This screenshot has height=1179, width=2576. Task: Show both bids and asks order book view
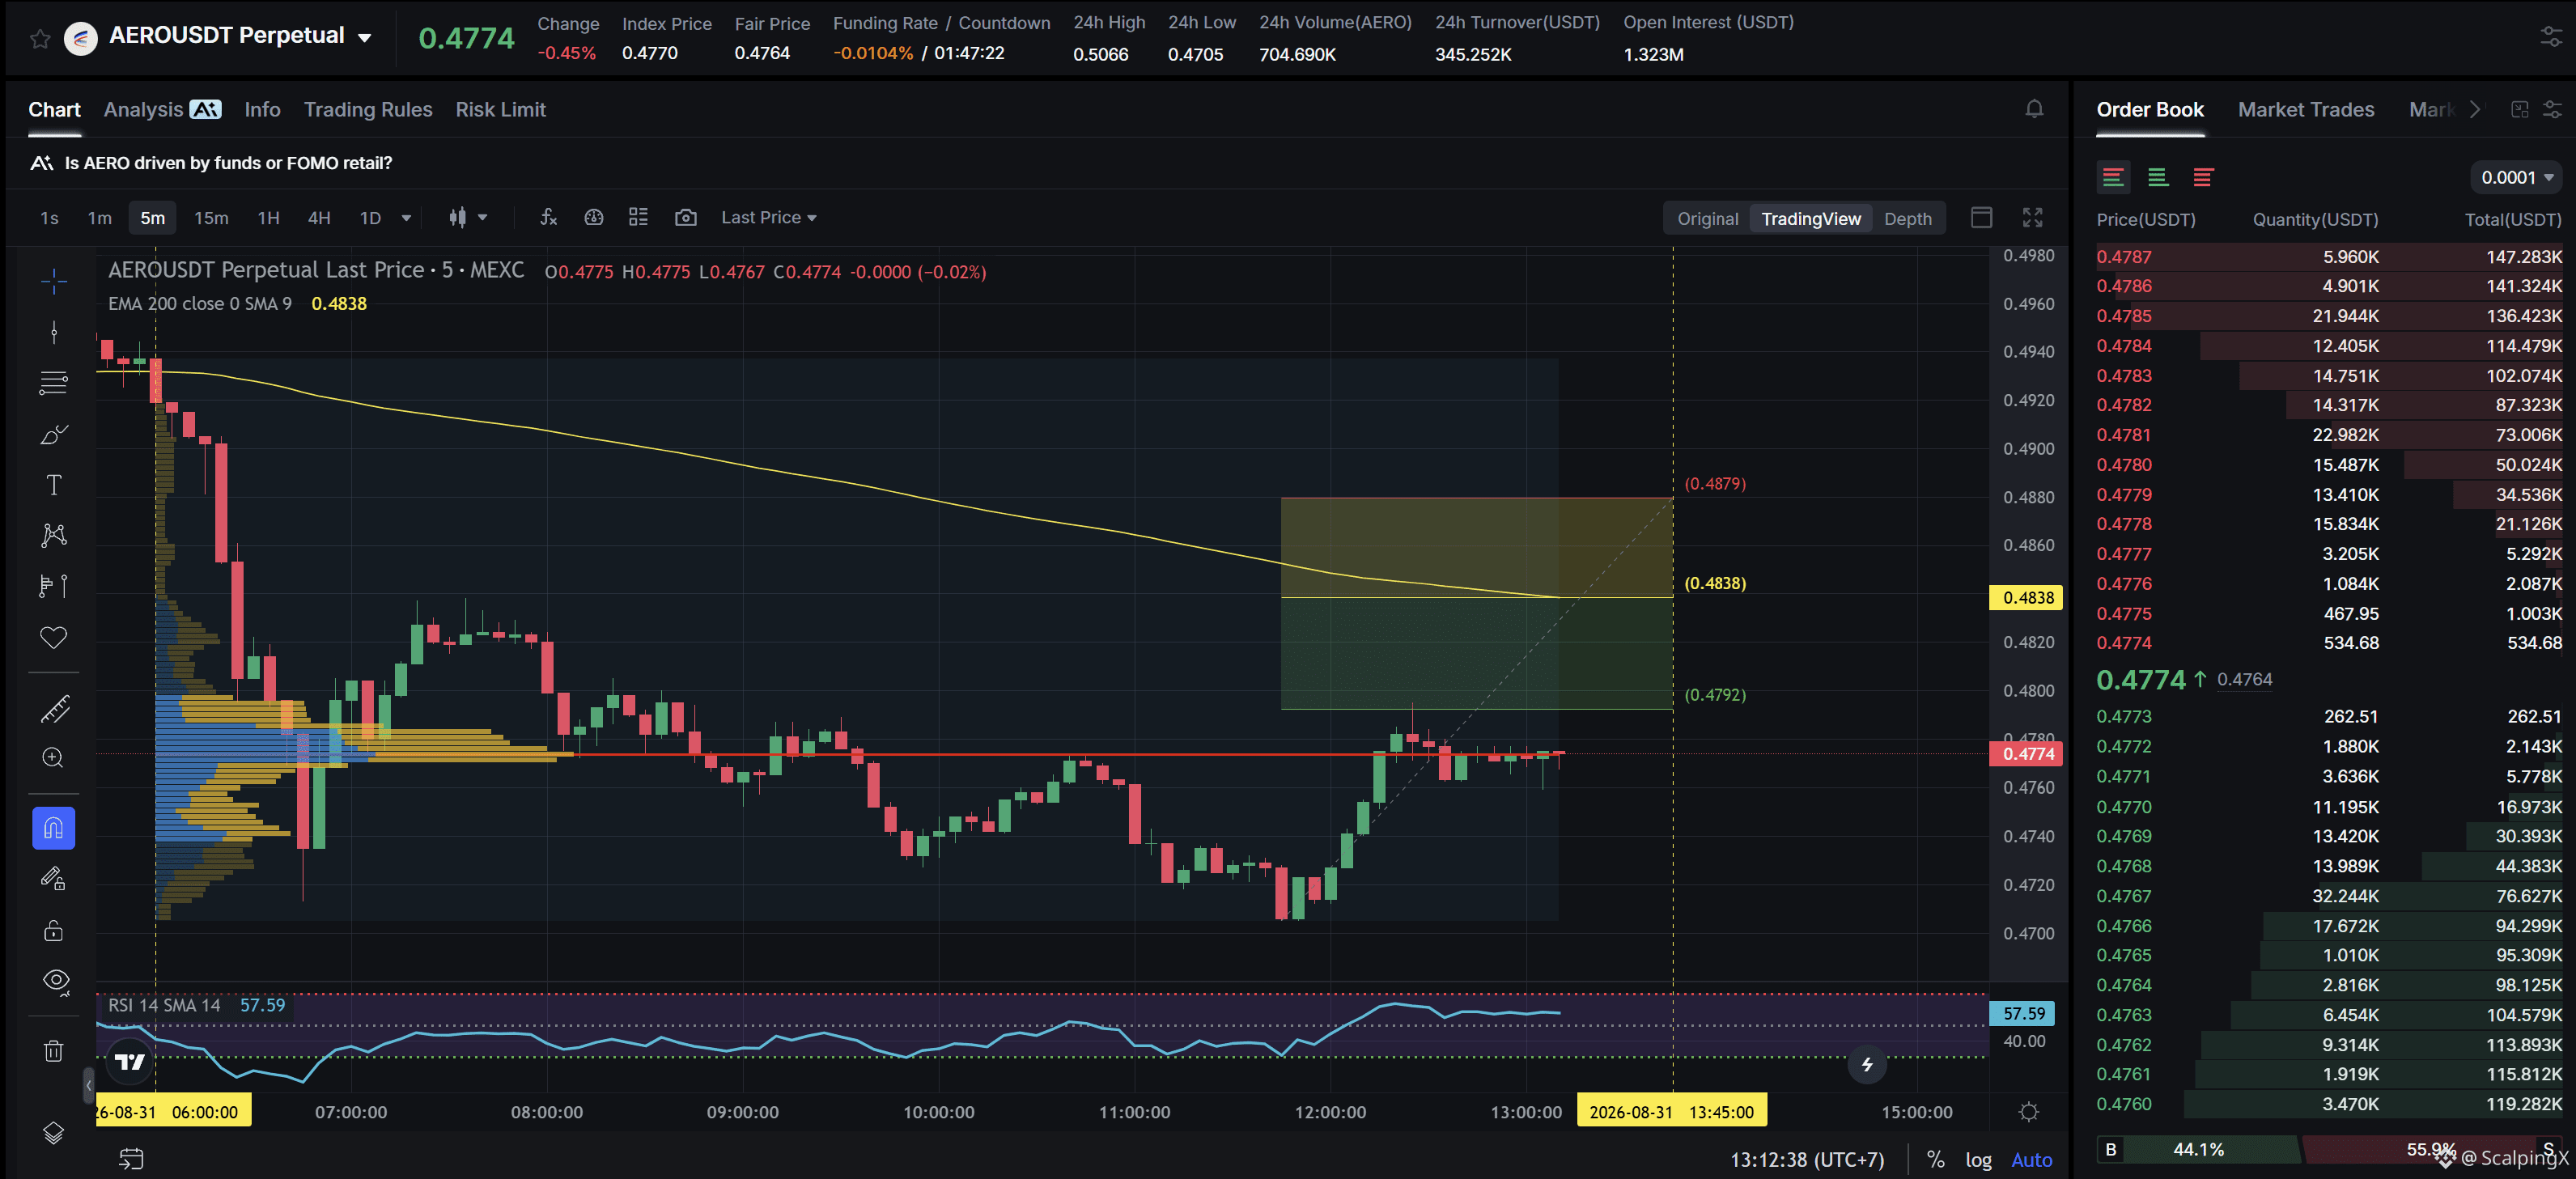[x=2113, y=177]
